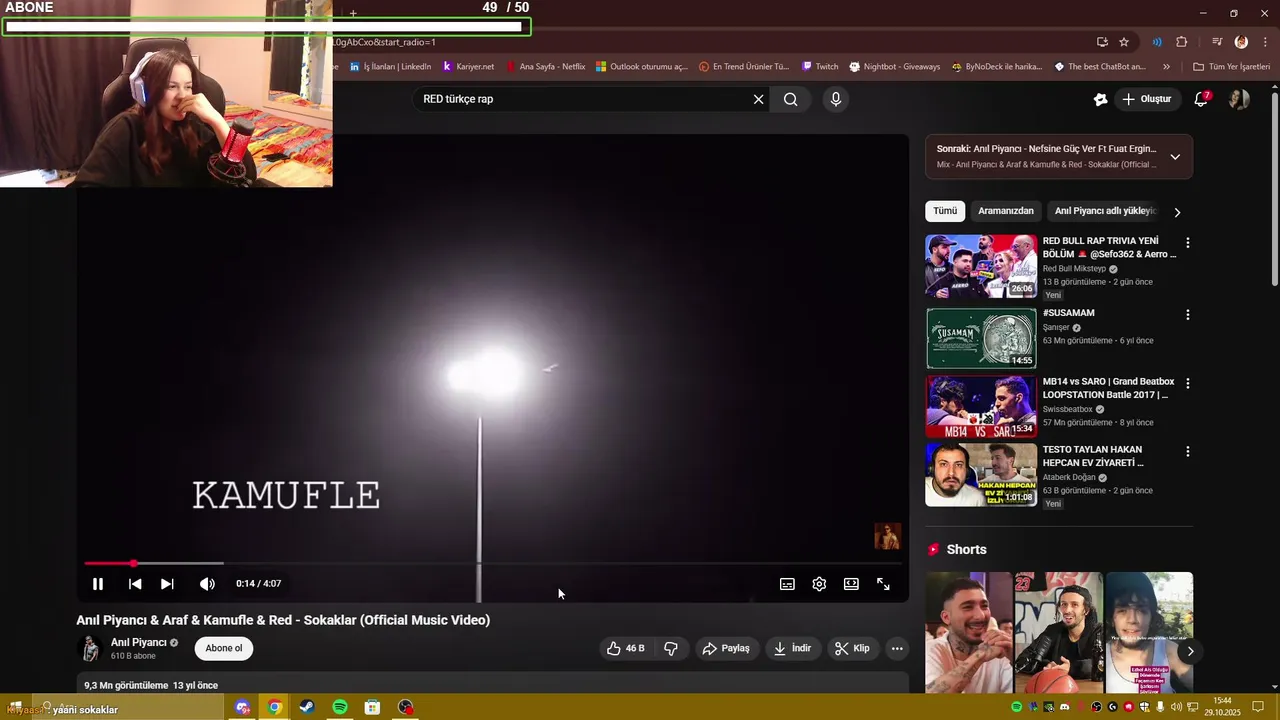The image size is (1280, 720).
Task: Subscribe with Abone ol button
Action: [224, 649]
